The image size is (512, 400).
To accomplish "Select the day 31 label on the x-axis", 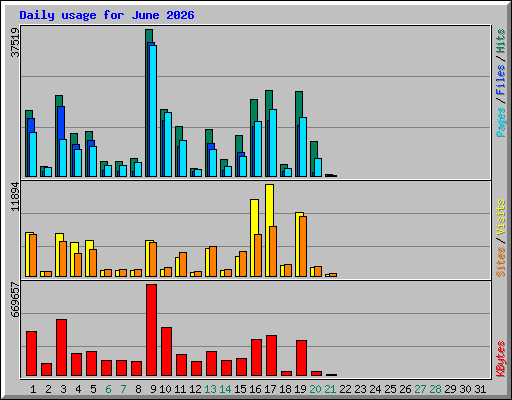I will (x=480, y=389).
